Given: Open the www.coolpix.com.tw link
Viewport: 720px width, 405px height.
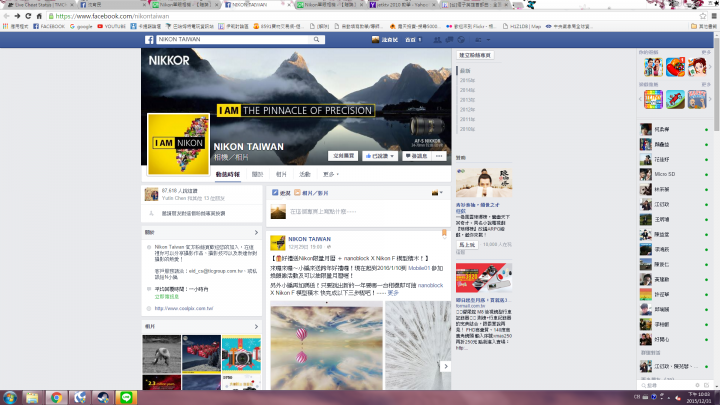Looking at the screenshot, I should coord(184,309).
